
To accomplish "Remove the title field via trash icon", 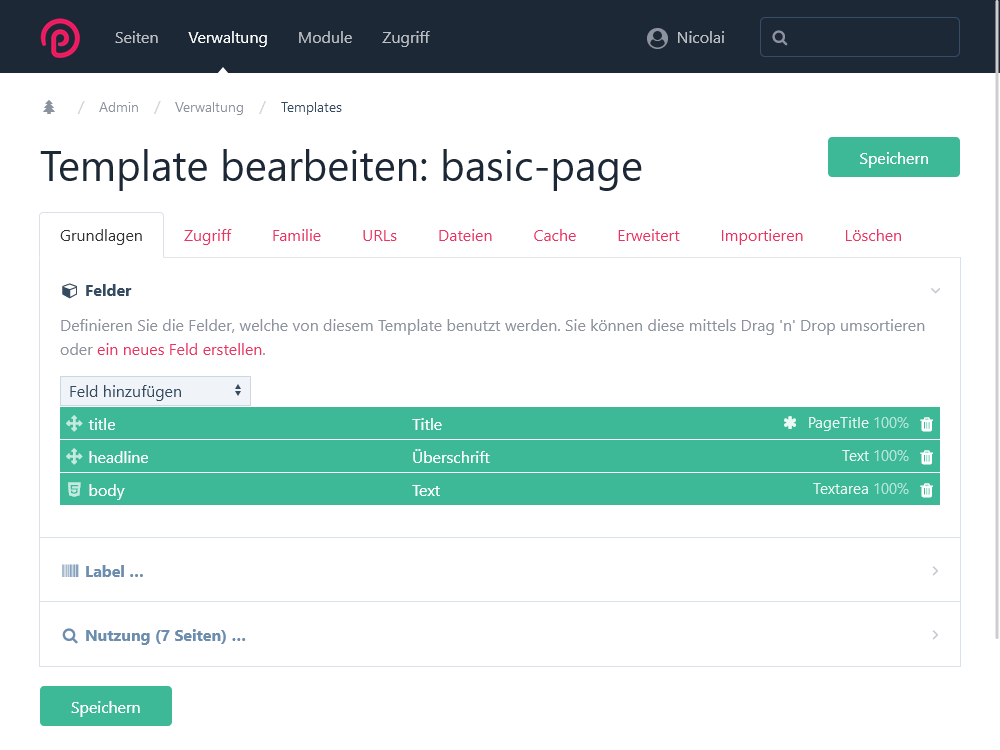I will click(927, 423).
